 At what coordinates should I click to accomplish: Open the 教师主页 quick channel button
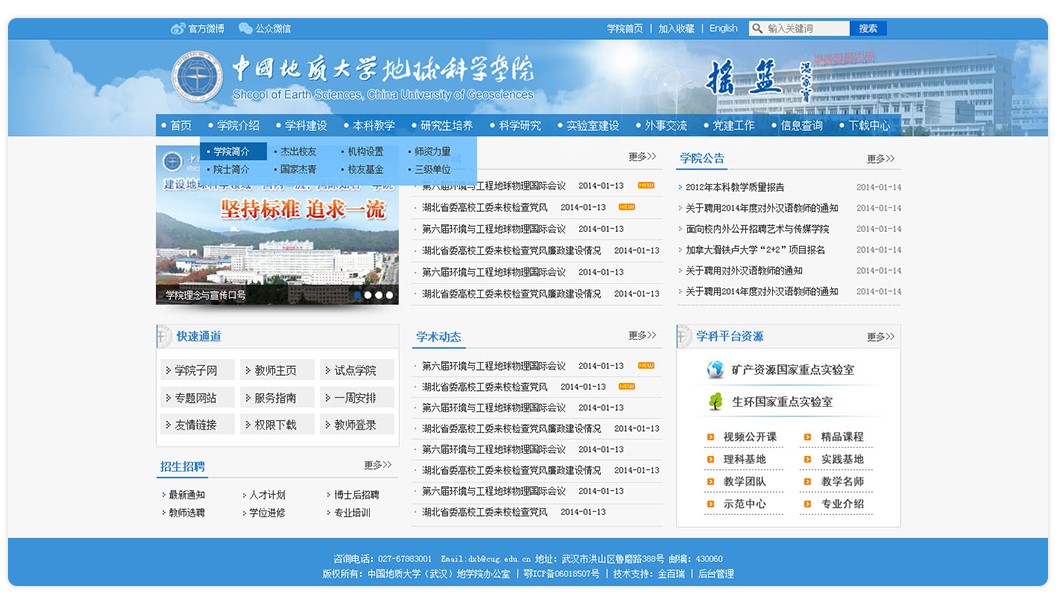tap(277, 370)
